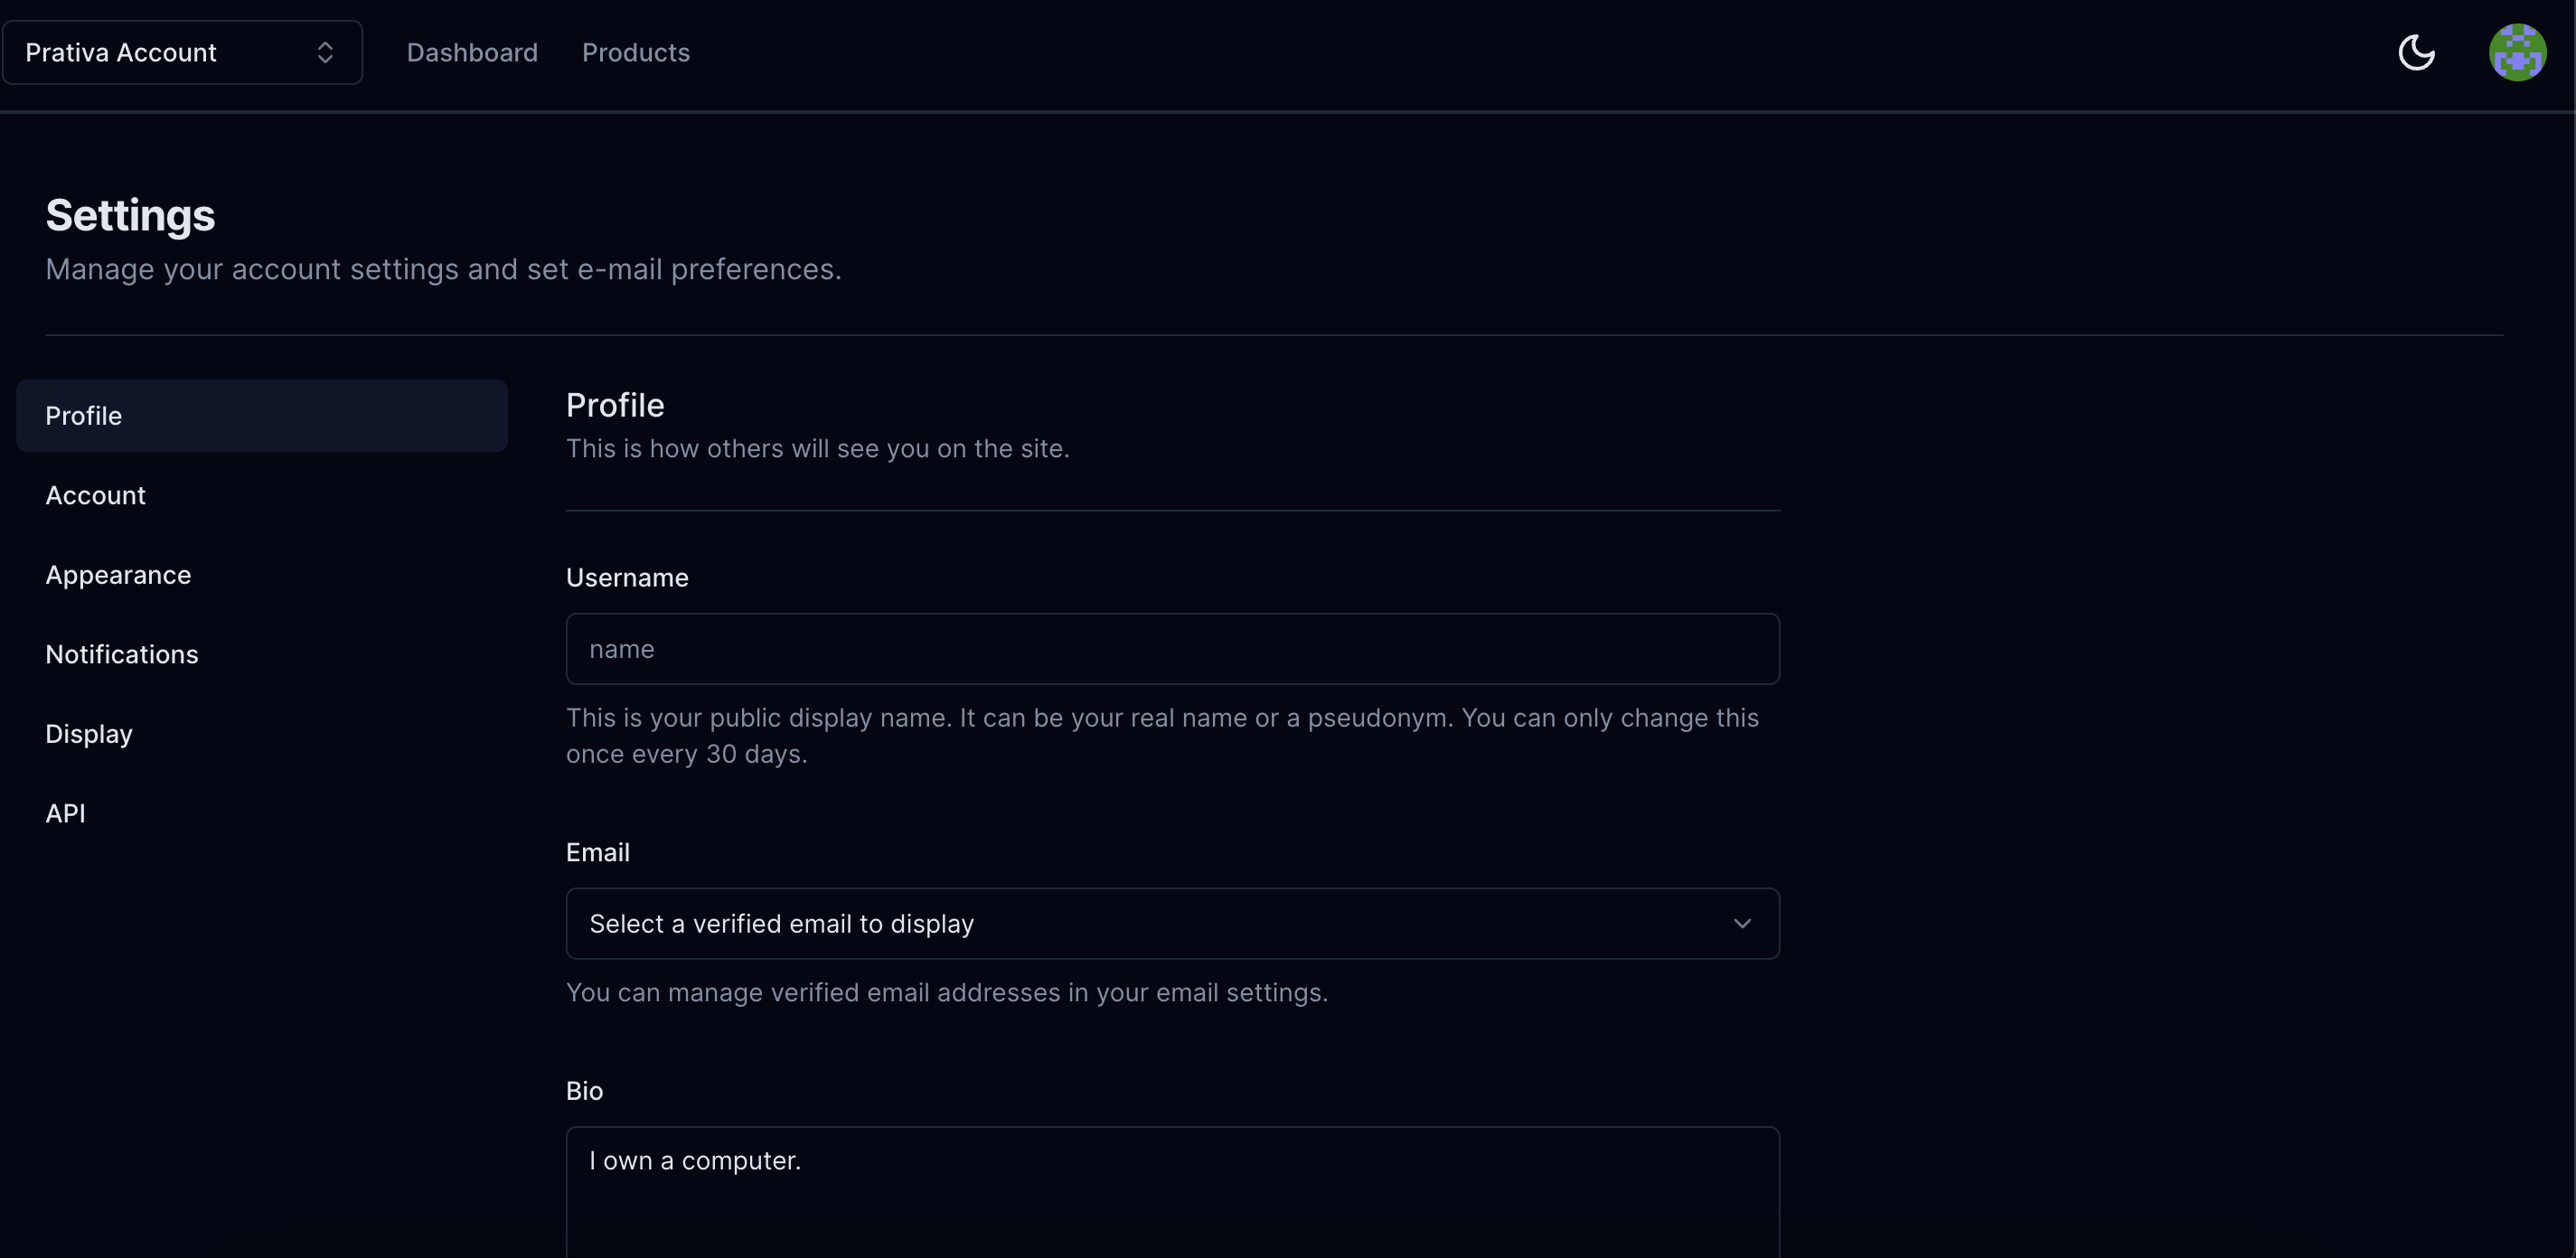Toggle the dark mode moon icon
This screenshot has height=1258, width=2576.
coord(2416,52)
